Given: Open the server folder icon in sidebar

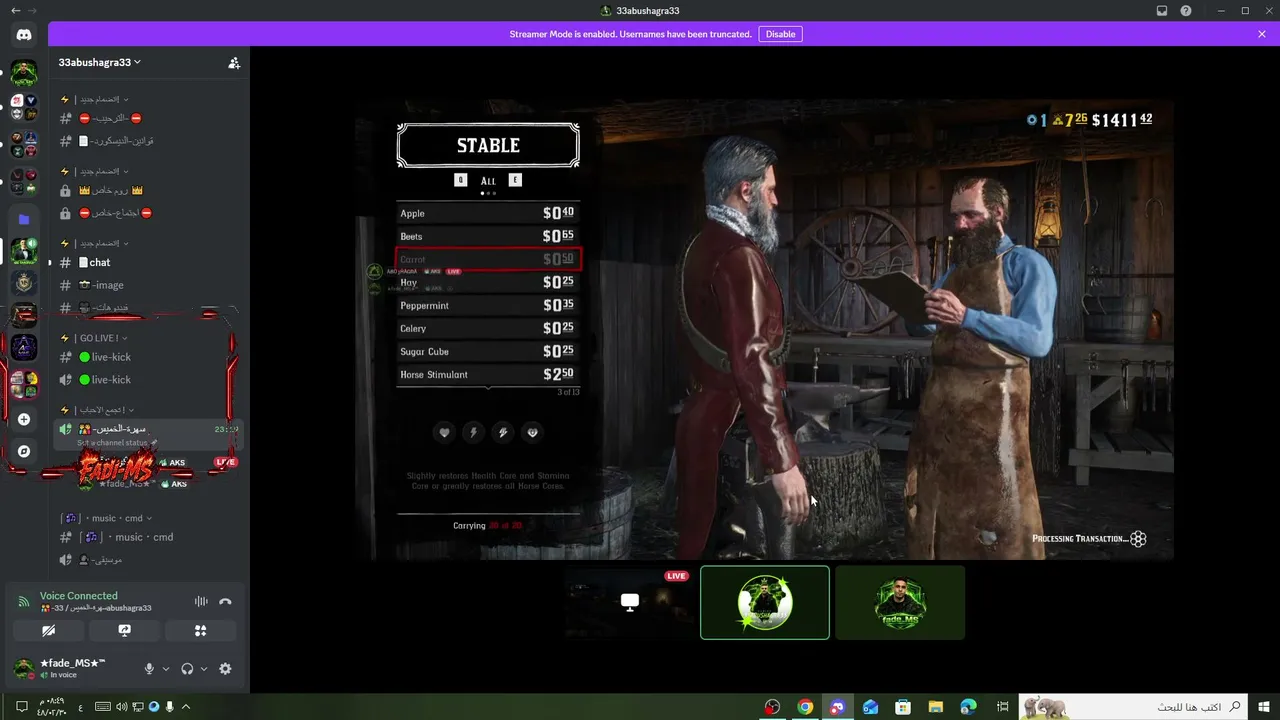Looking at the screenshot, I should [x=24, y=219].
